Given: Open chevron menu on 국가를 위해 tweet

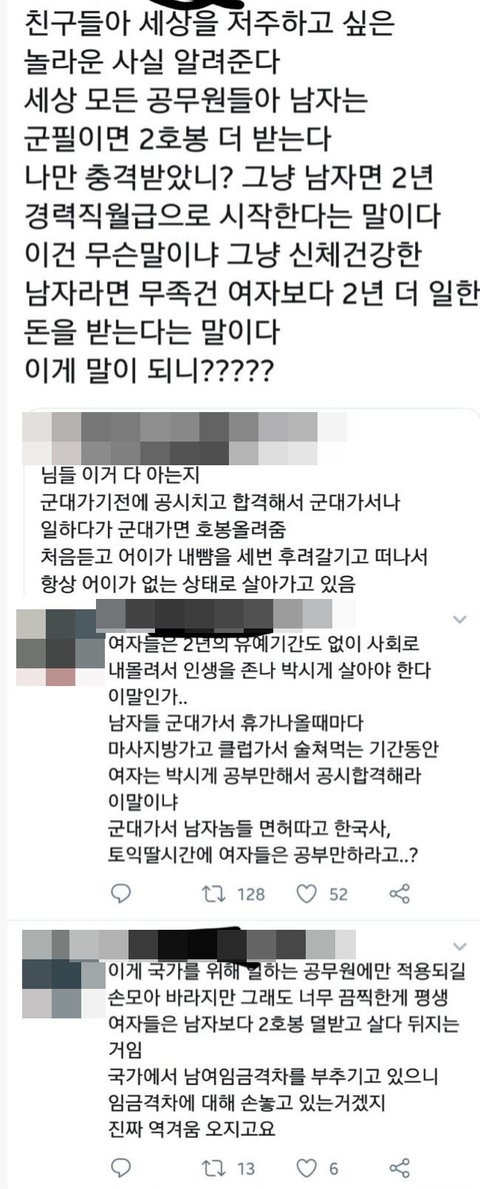Looking at the screenshot, I should pos(460,947).
